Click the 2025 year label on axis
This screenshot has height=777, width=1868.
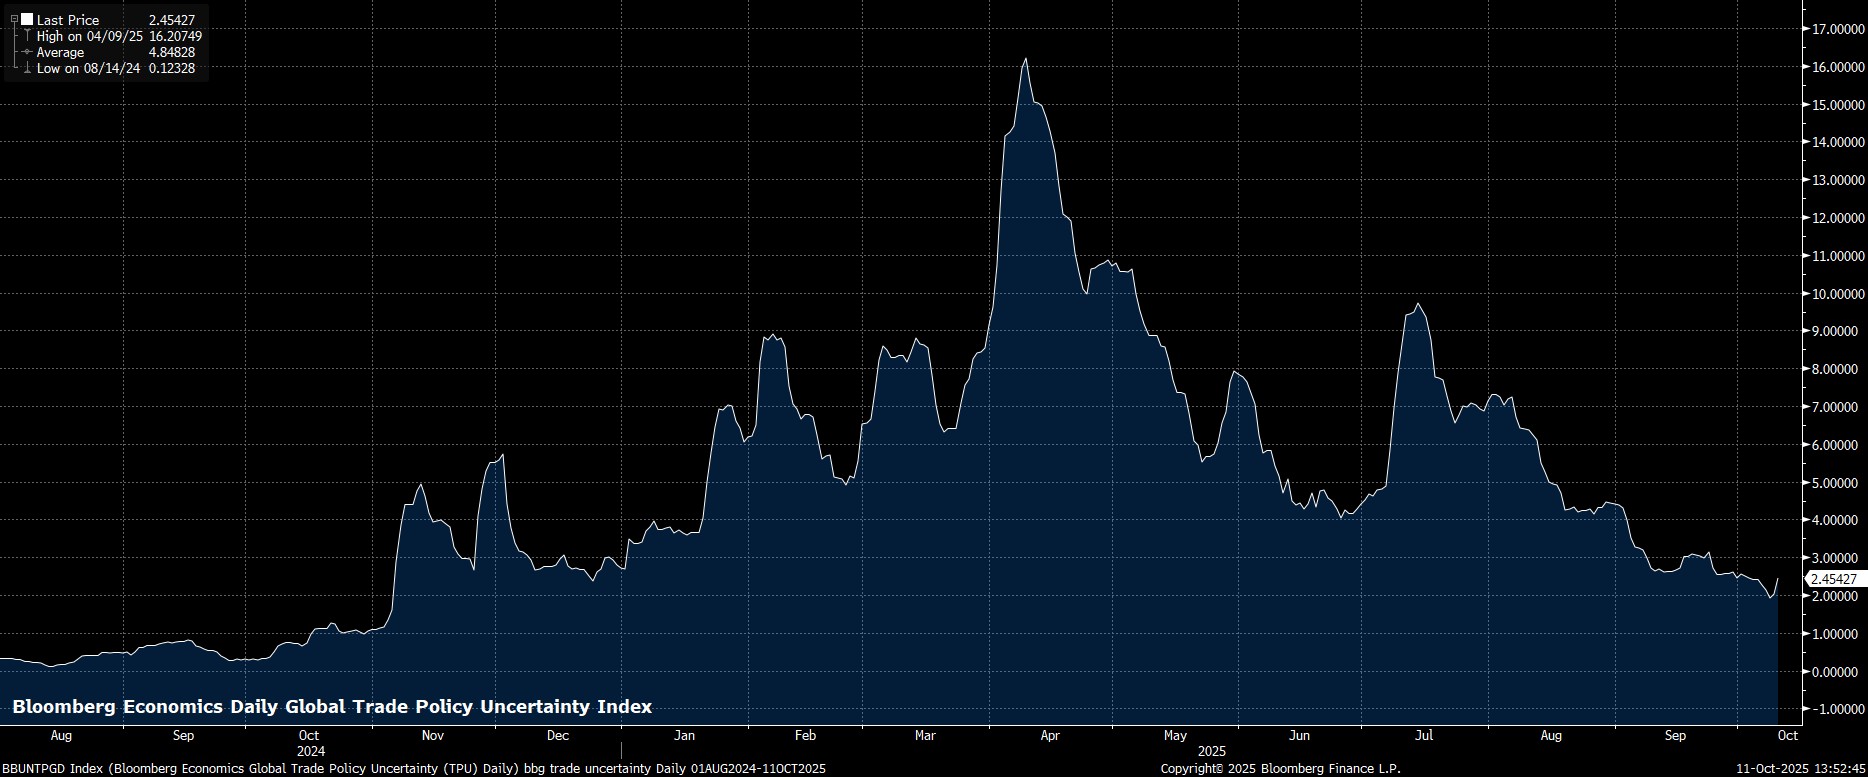pos(1211,751)
